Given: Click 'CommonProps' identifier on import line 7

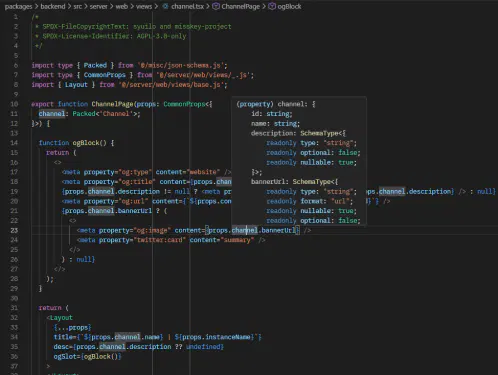Looking at the screenshot, I should click(105, 75).
